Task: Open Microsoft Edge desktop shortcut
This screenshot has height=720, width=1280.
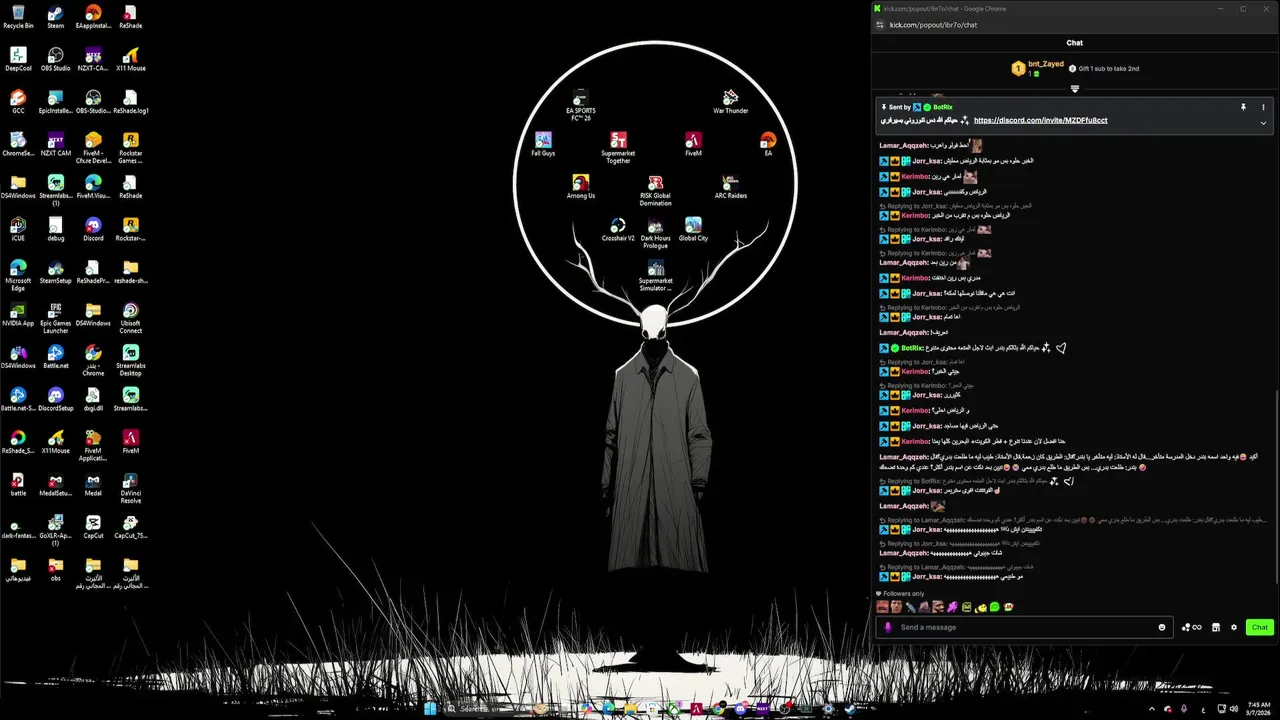Action: pyautogui.click(x=18, y=275)
